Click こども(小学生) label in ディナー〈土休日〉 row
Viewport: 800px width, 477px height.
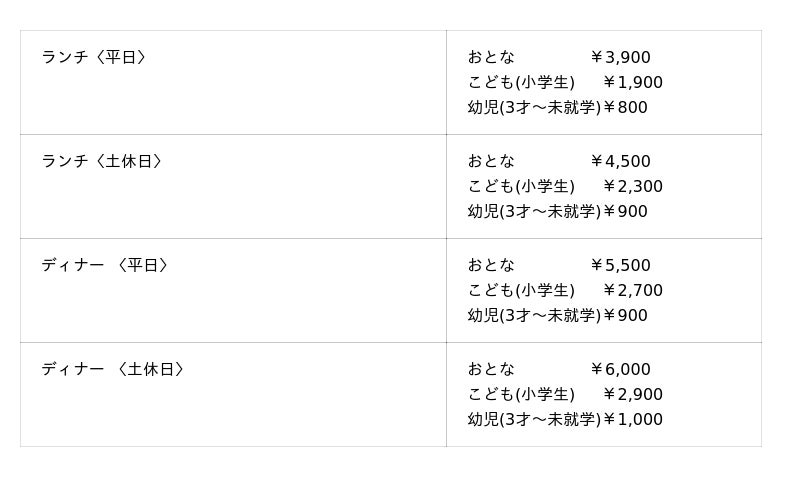(x=521, y=395)
